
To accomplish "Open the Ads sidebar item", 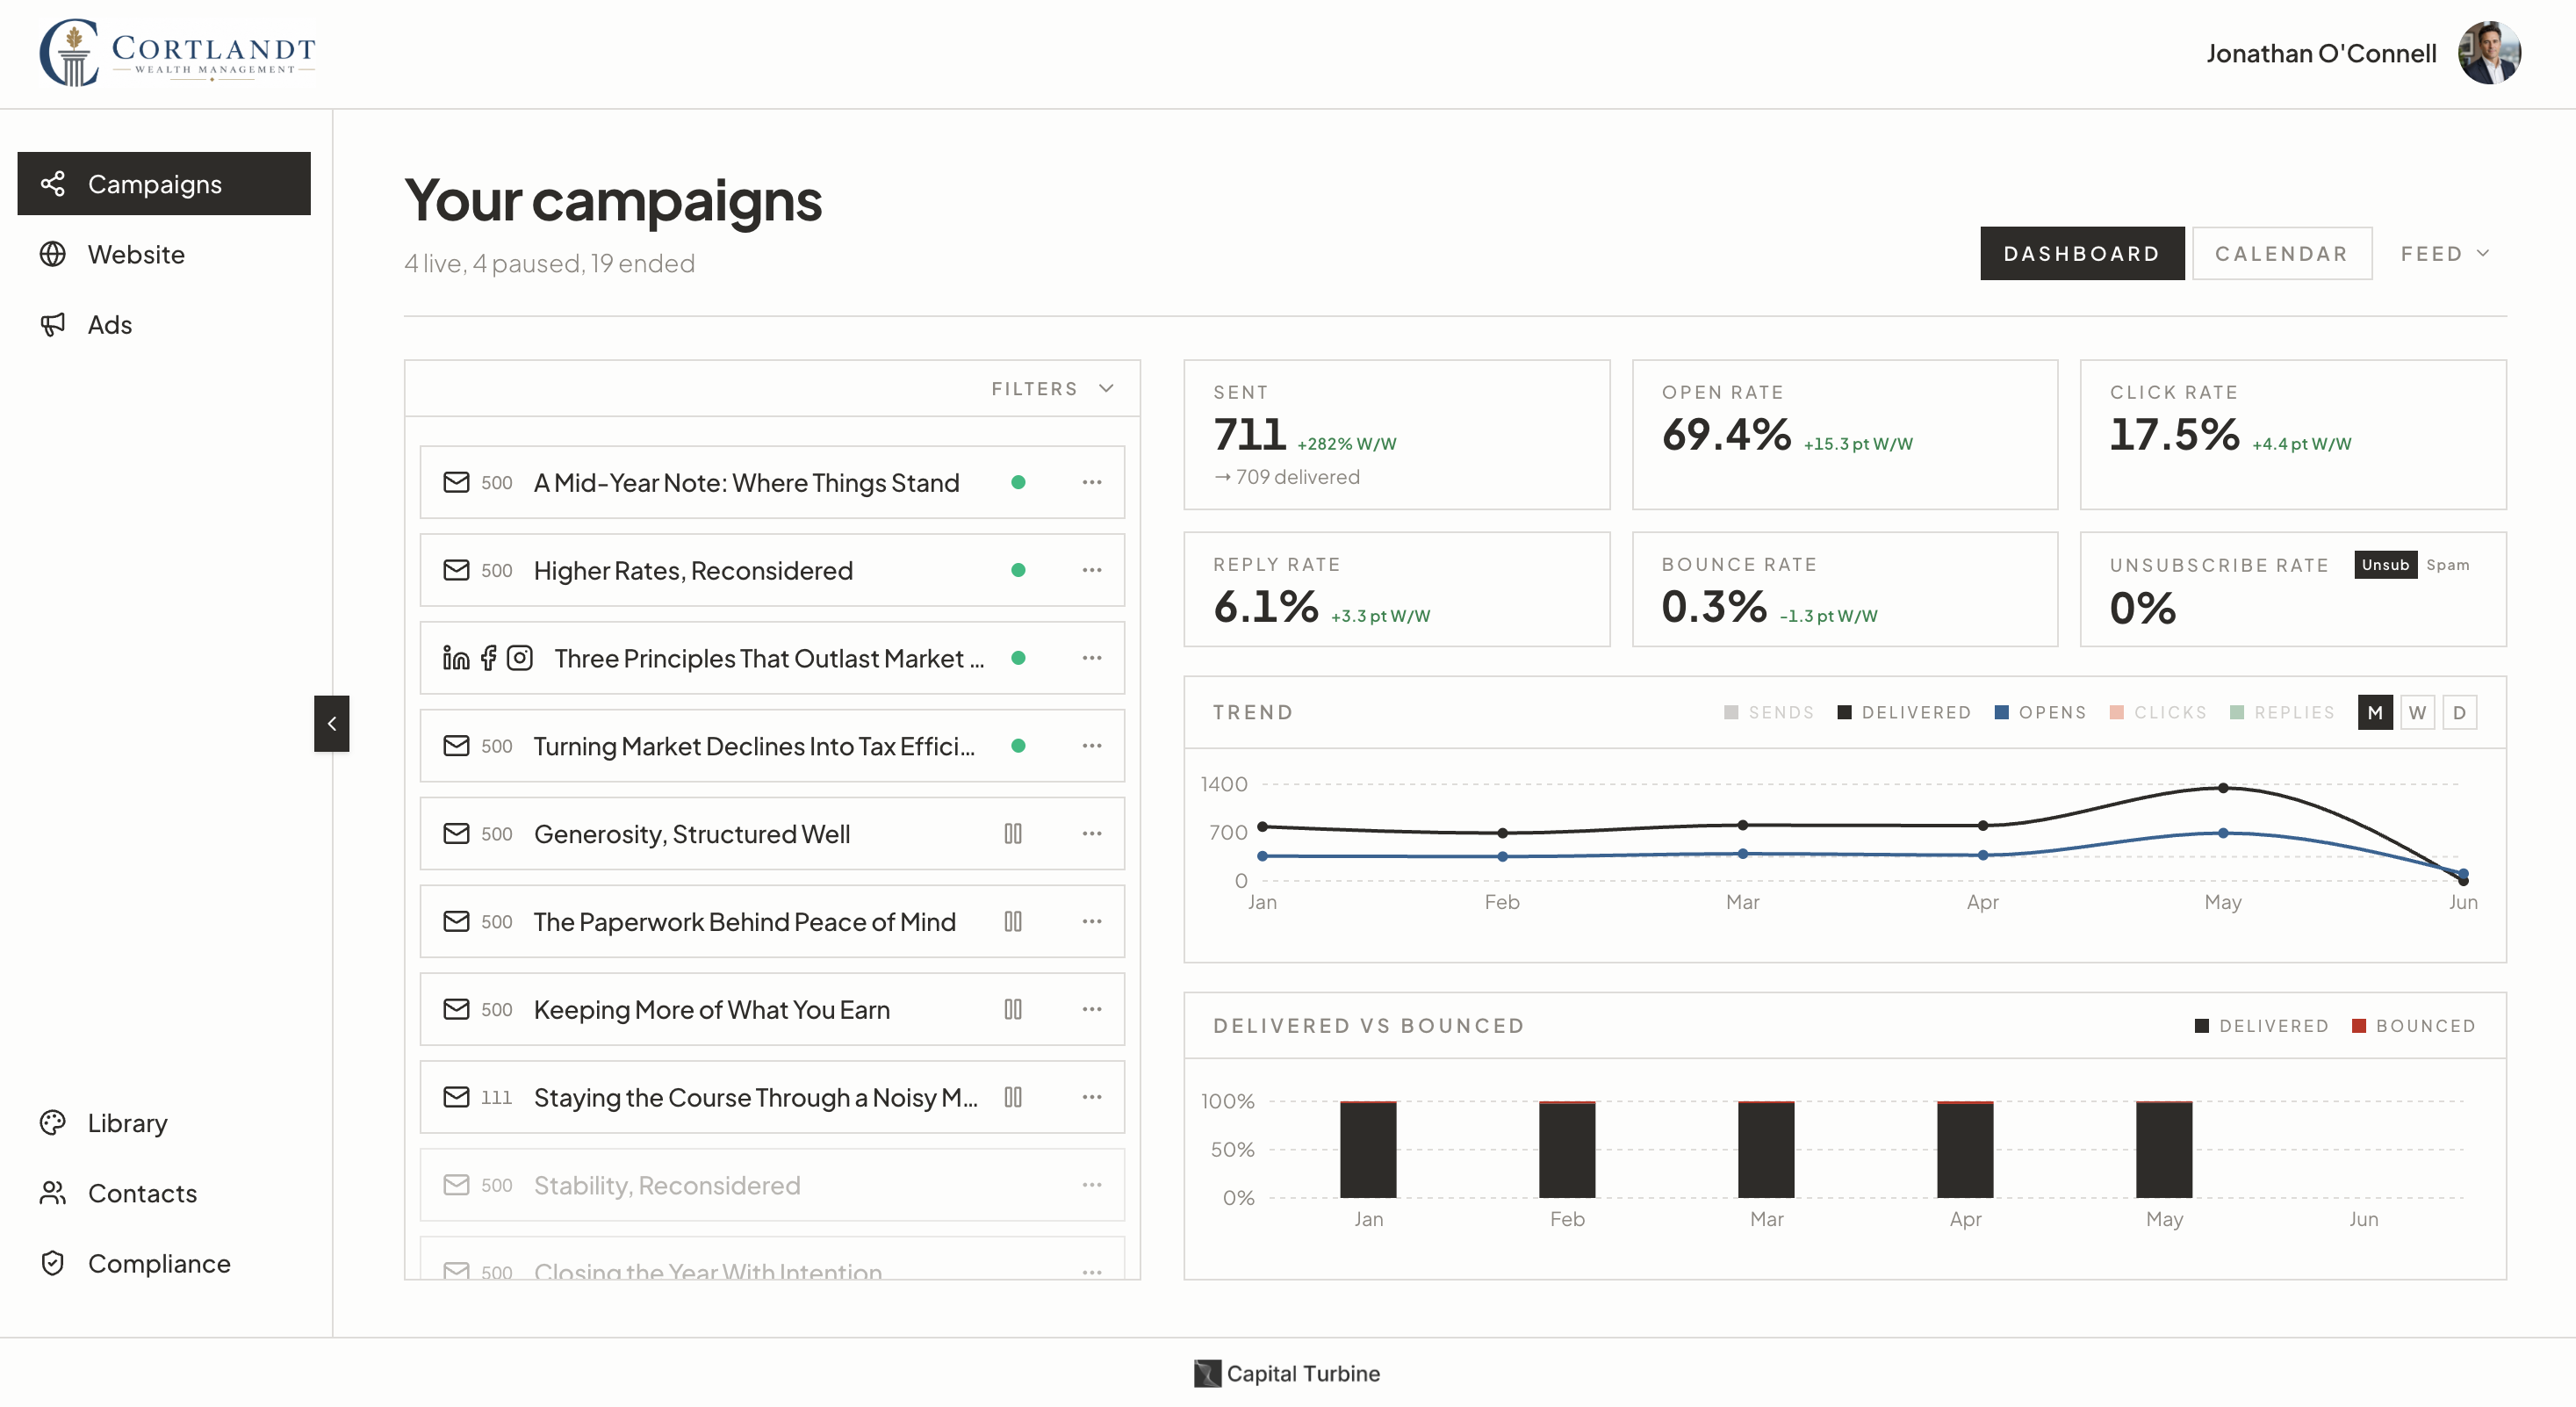I will pos(164,324).
